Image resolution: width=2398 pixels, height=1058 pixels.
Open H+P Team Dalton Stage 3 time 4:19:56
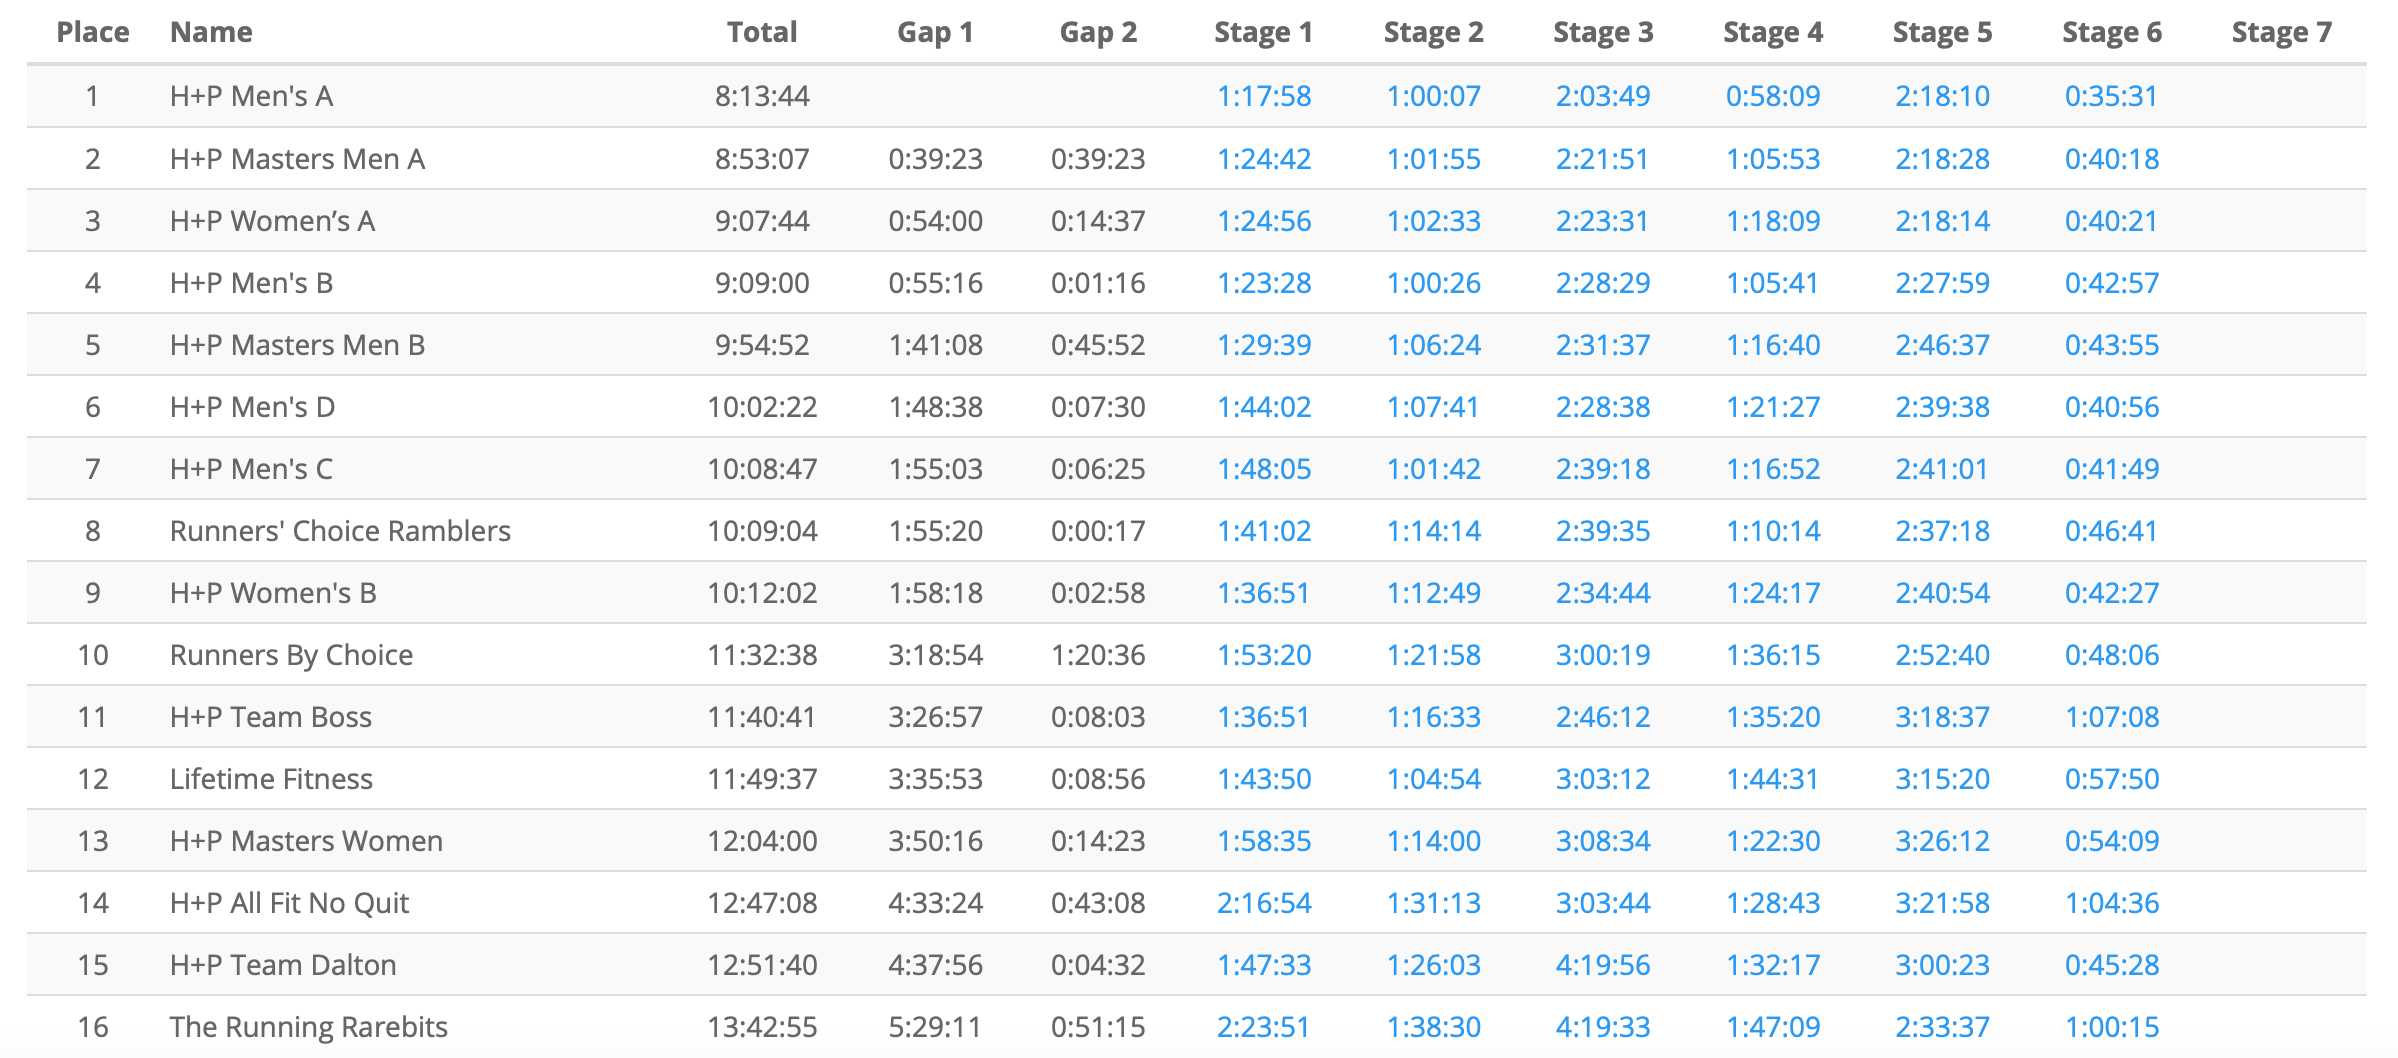click(x=1602, y=965)
